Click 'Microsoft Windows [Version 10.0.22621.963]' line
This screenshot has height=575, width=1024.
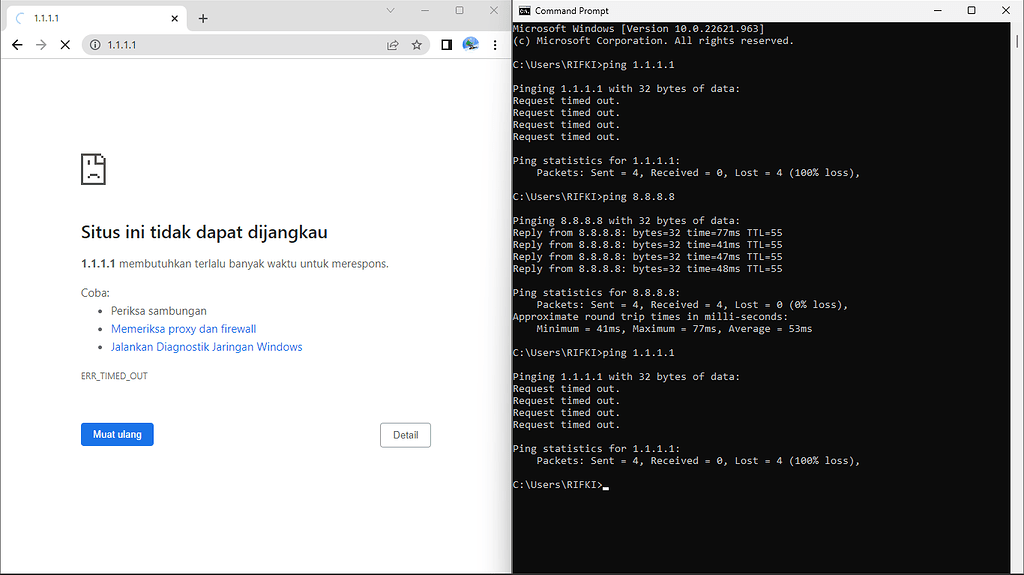(639, 29)
